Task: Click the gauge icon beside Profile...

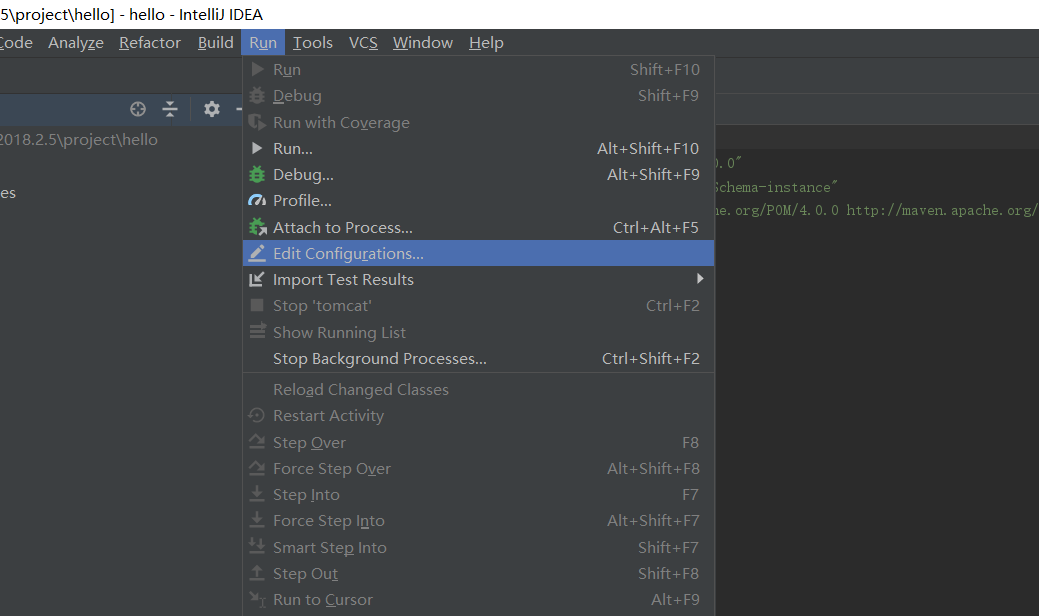Action: pyautogui.click(x=257, y=200)
